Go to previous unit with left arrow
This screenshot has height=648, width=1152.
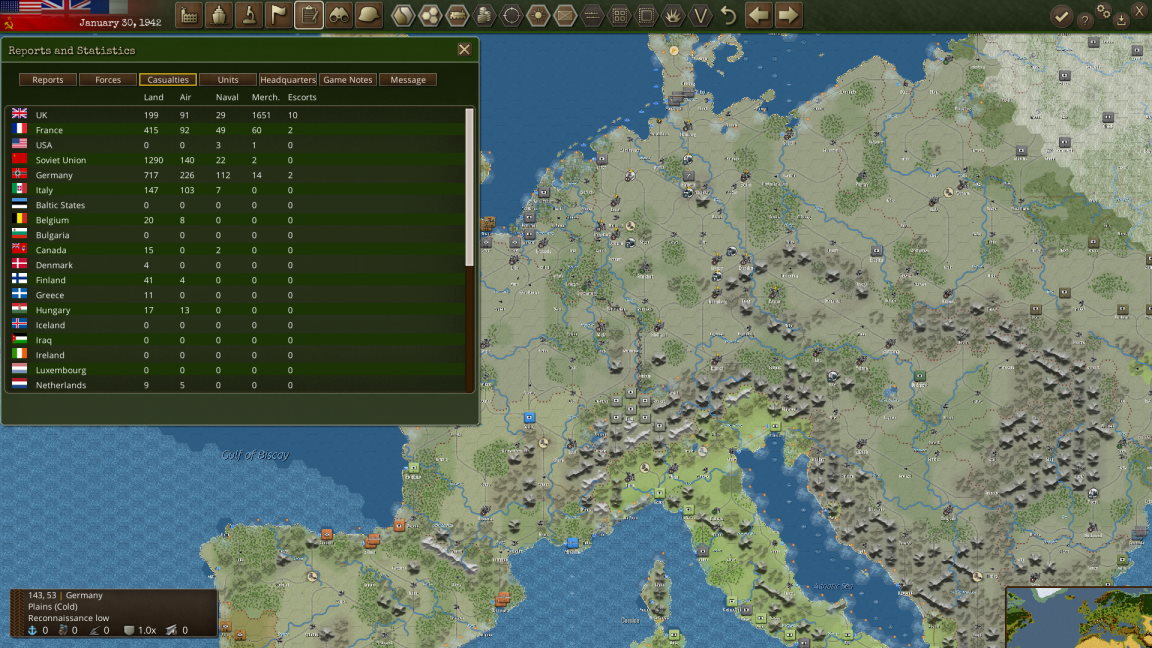click(x=758, y=15)
